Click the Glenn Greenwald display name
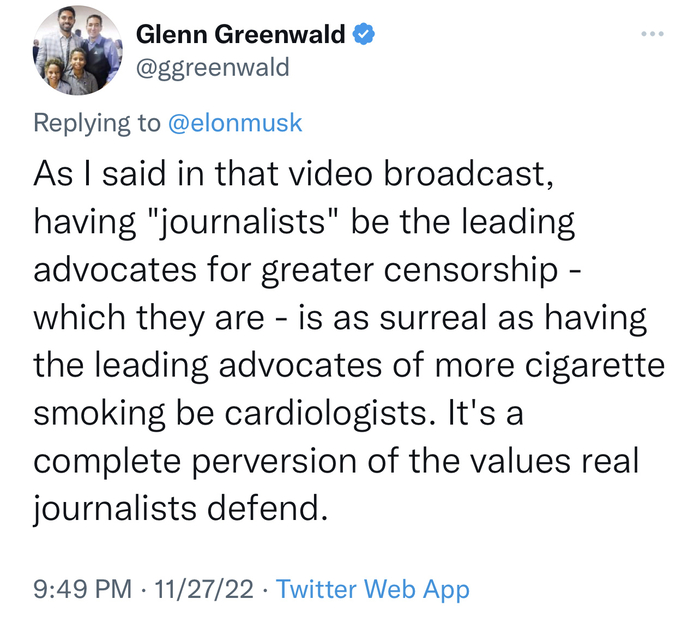Image resolution: width=700 pixels, height=623 pixels. tap(240, 34)
